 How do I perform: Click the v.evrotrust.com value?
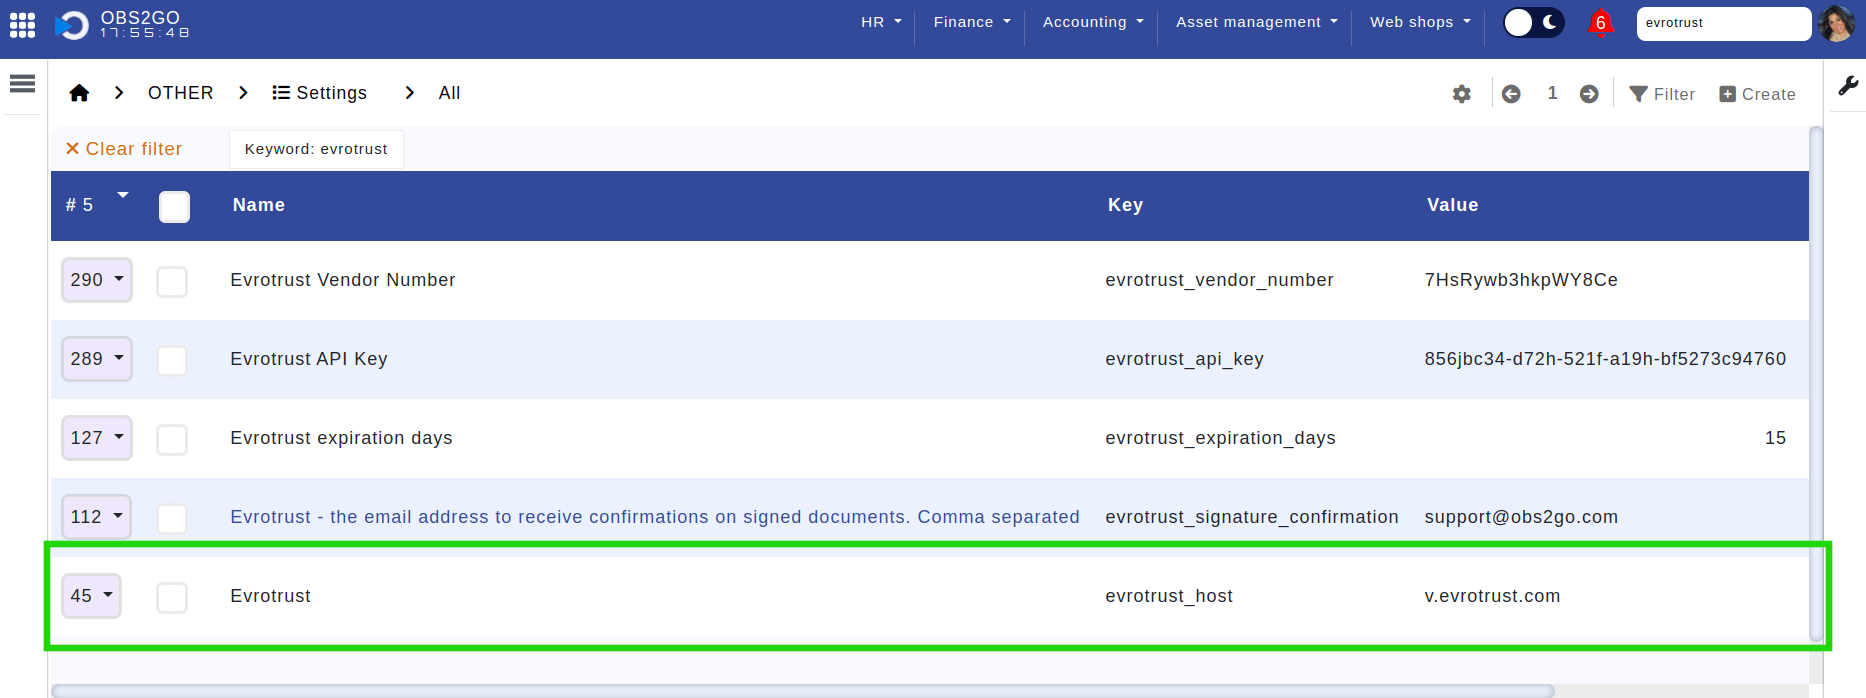(1492, 596)
